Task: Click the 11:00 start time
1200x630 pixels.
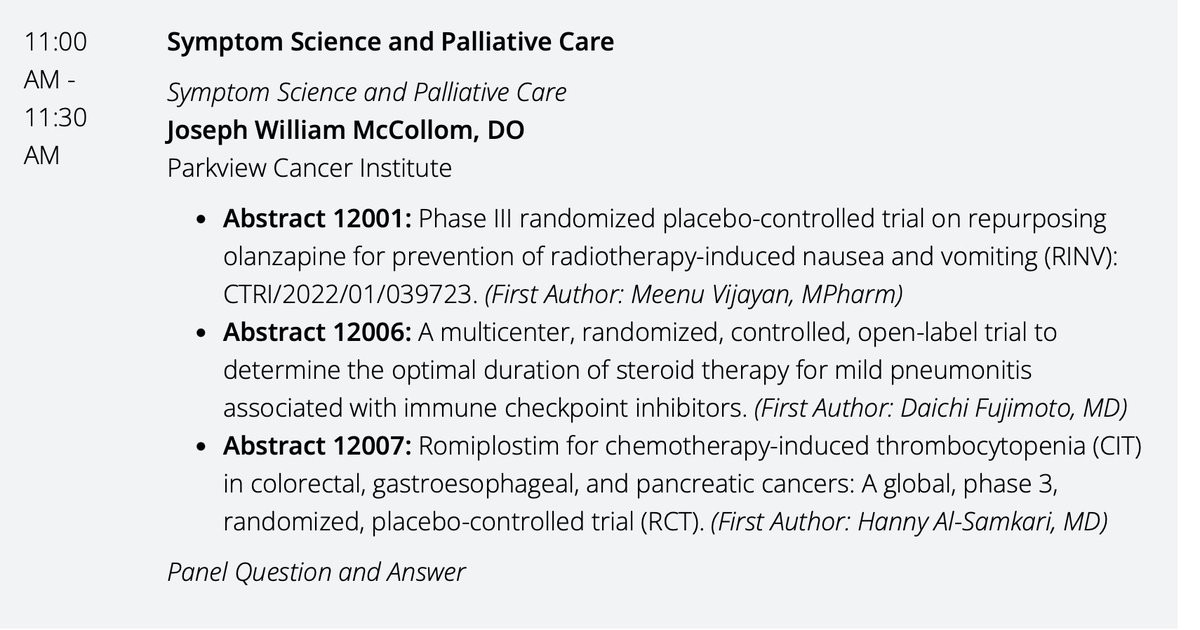Action: pyautogui.click(x=55, y=42)
